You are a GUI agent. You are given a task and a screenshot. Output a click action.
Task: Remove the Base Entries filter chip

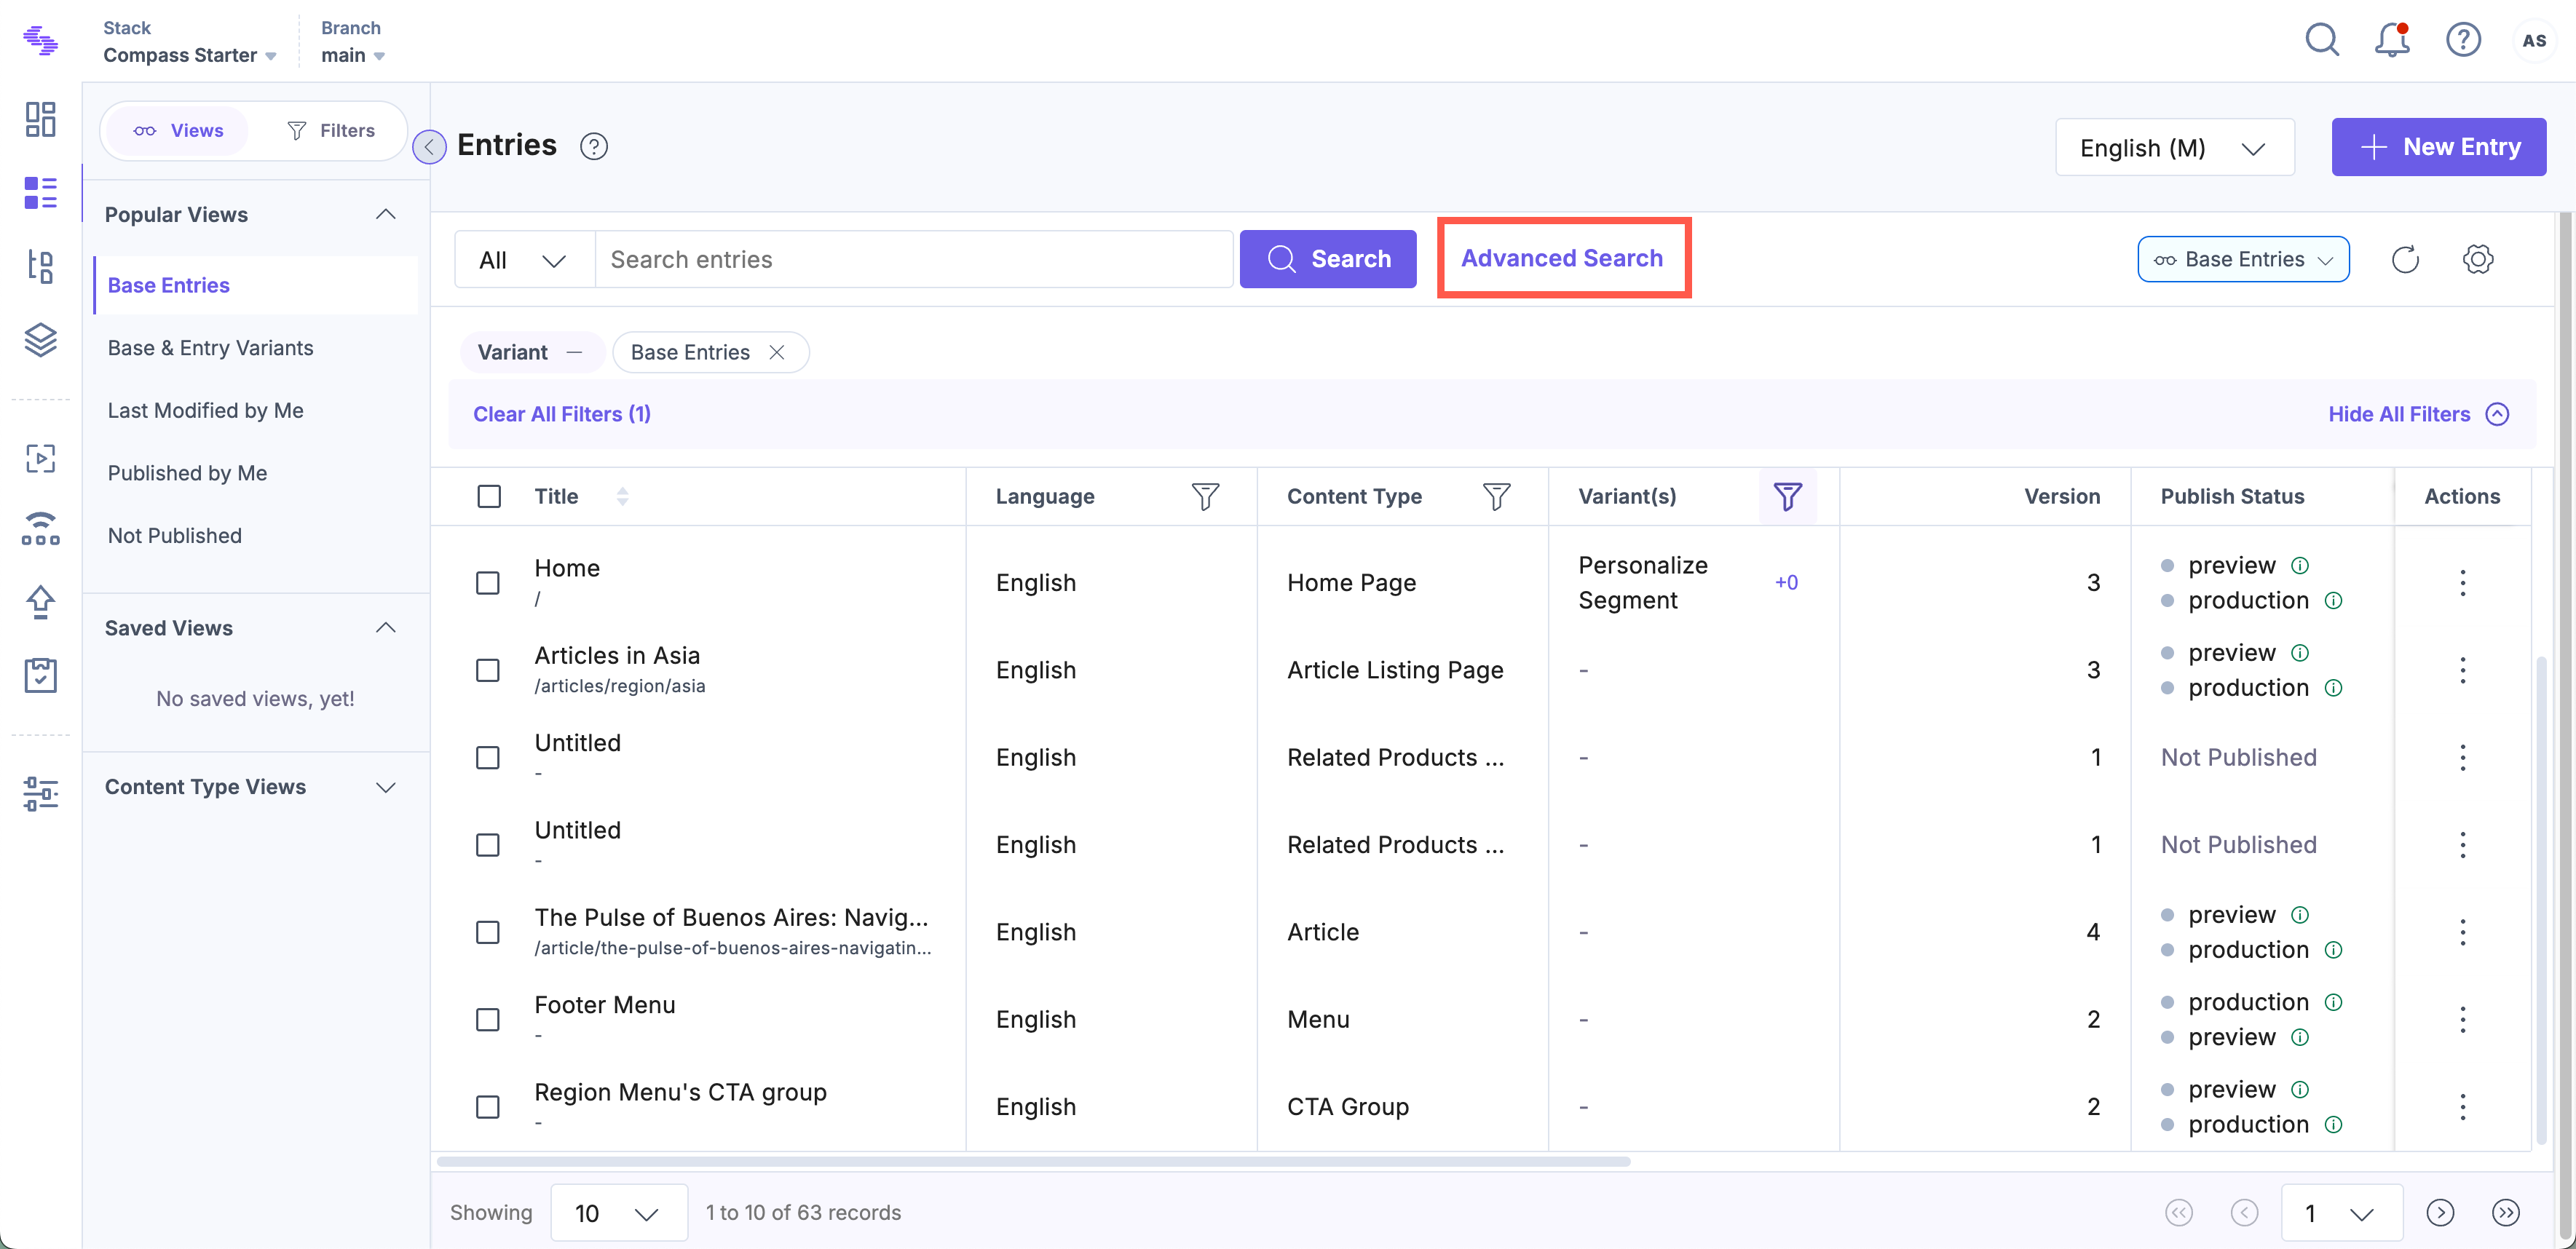pyautogui.click(x=777, y=352)
